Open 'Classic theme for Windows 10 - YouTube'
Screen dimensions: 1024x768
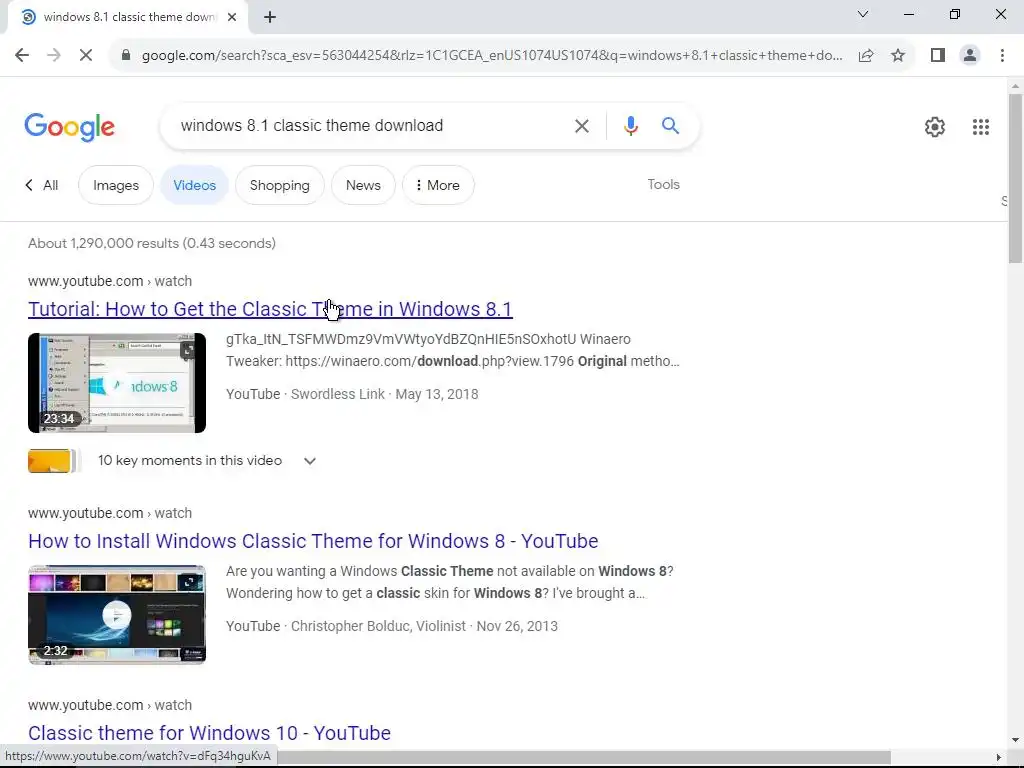tap(209, 733)
